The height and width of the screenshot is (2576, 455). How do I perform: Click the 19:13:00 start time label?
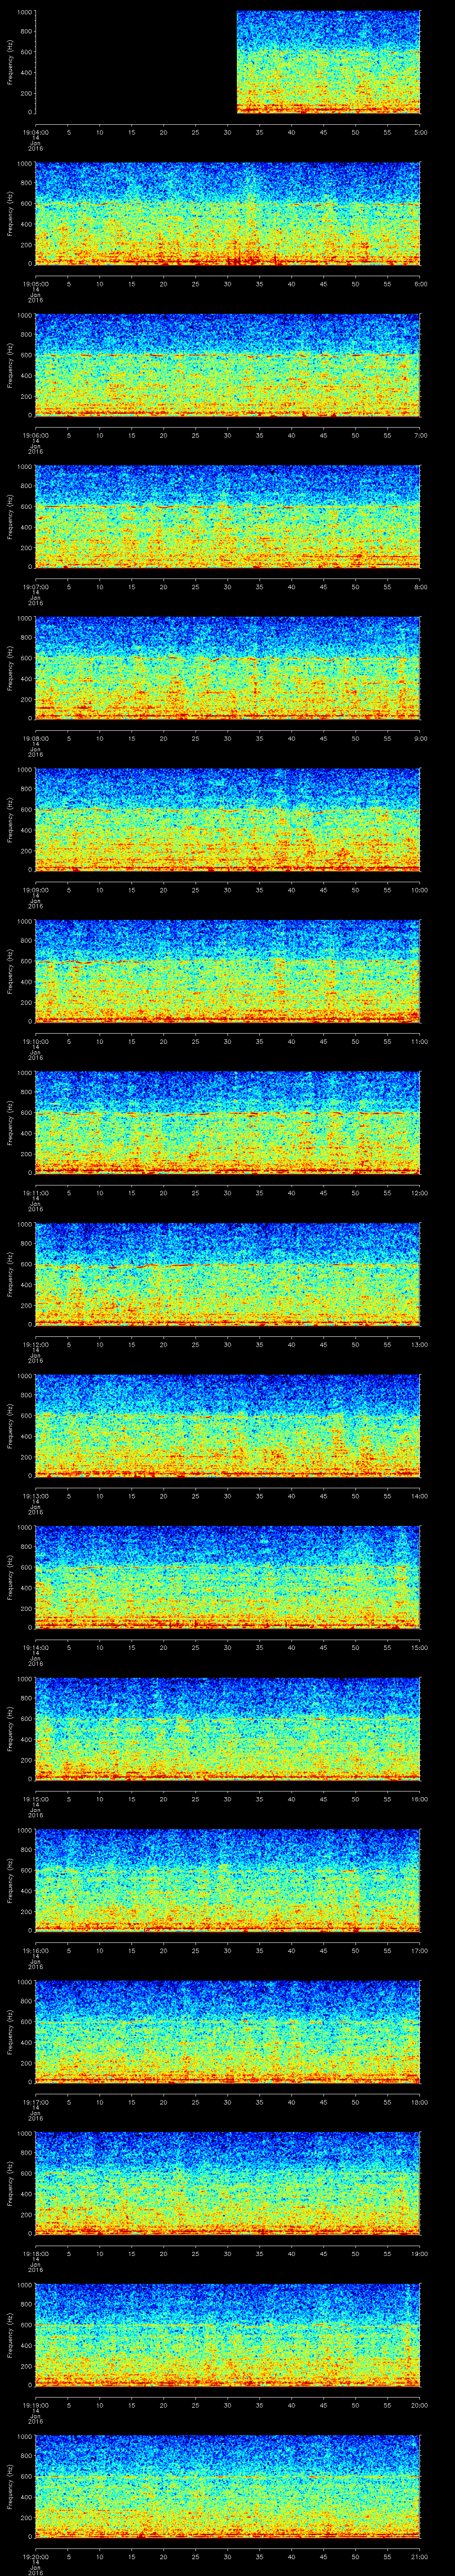[35, 1496]
